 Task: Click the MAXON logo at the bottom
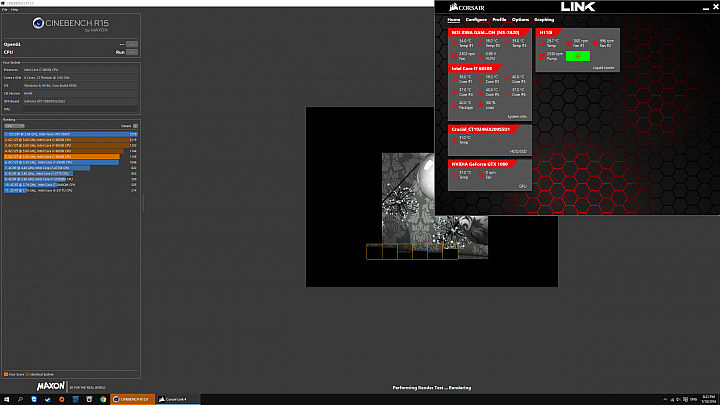pos(51,387)
